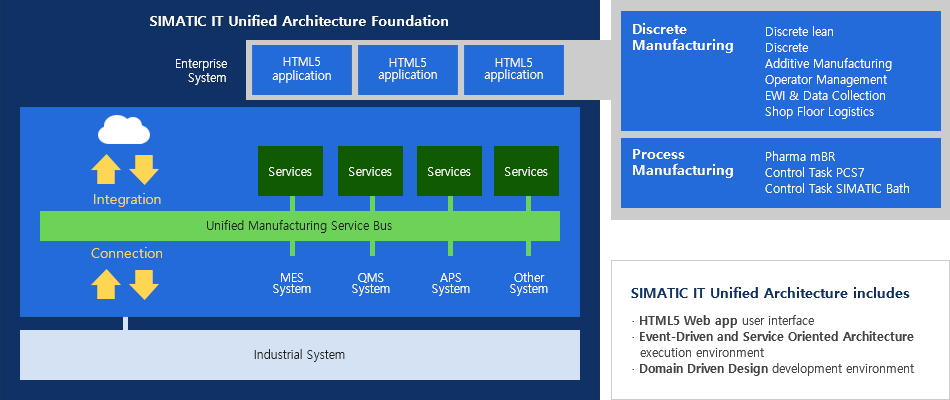The height and width of the screenshot is (400, 950).
Task: Click the standalone "Discrete" list entry
Action: tap(786, 47)
